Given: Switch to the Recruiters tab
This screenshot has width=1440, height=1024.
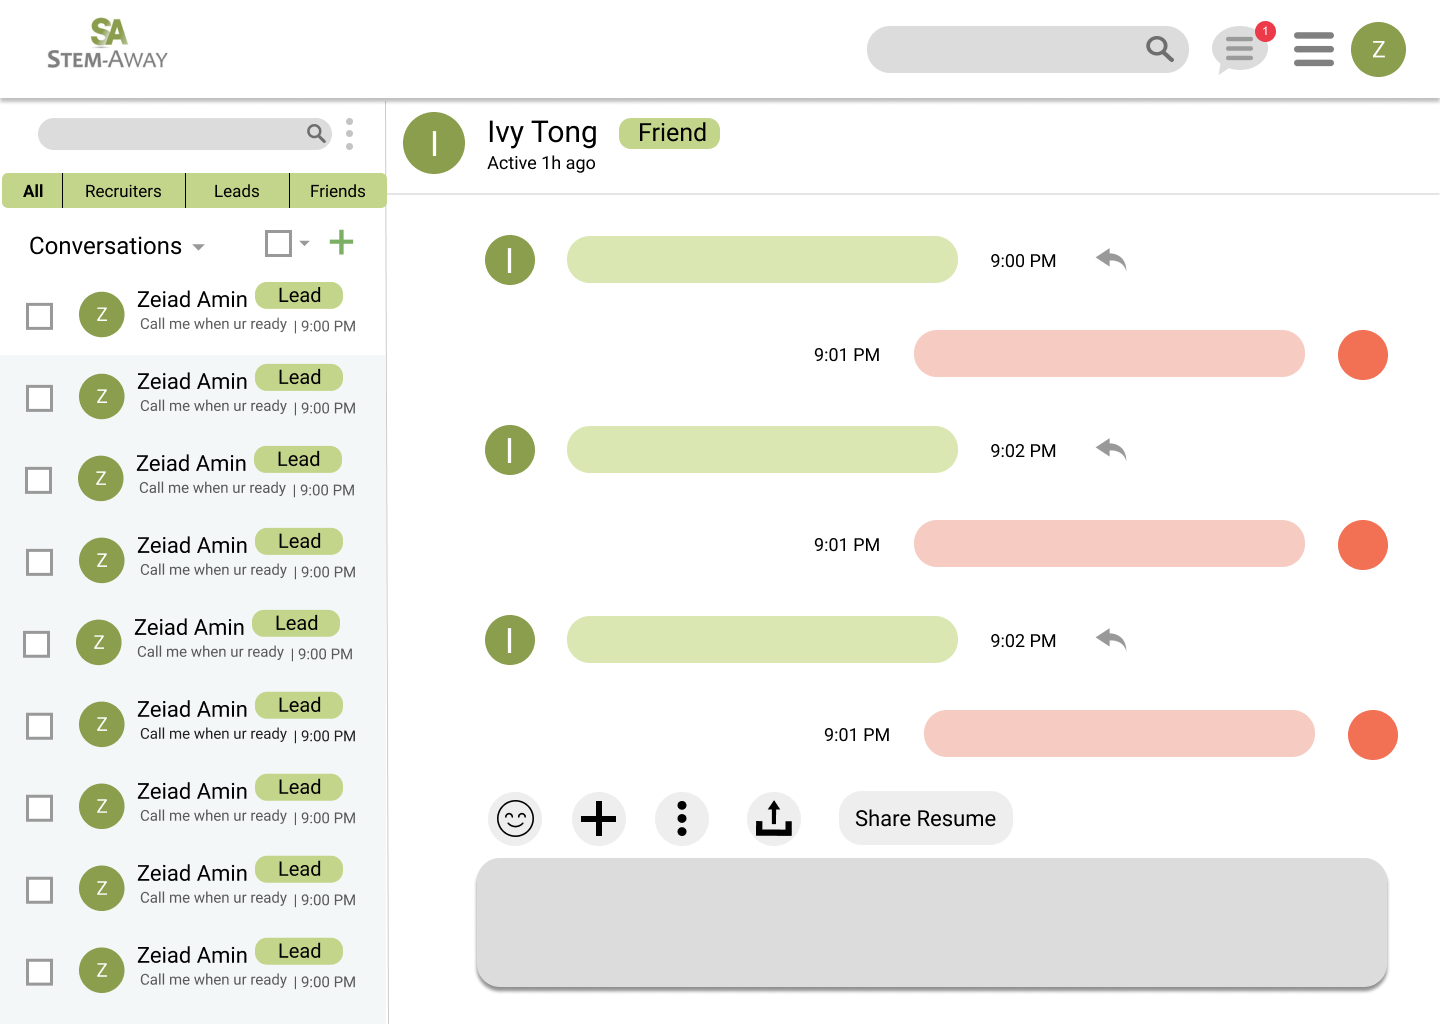Looking at the screenshot, I should point(123,191).
